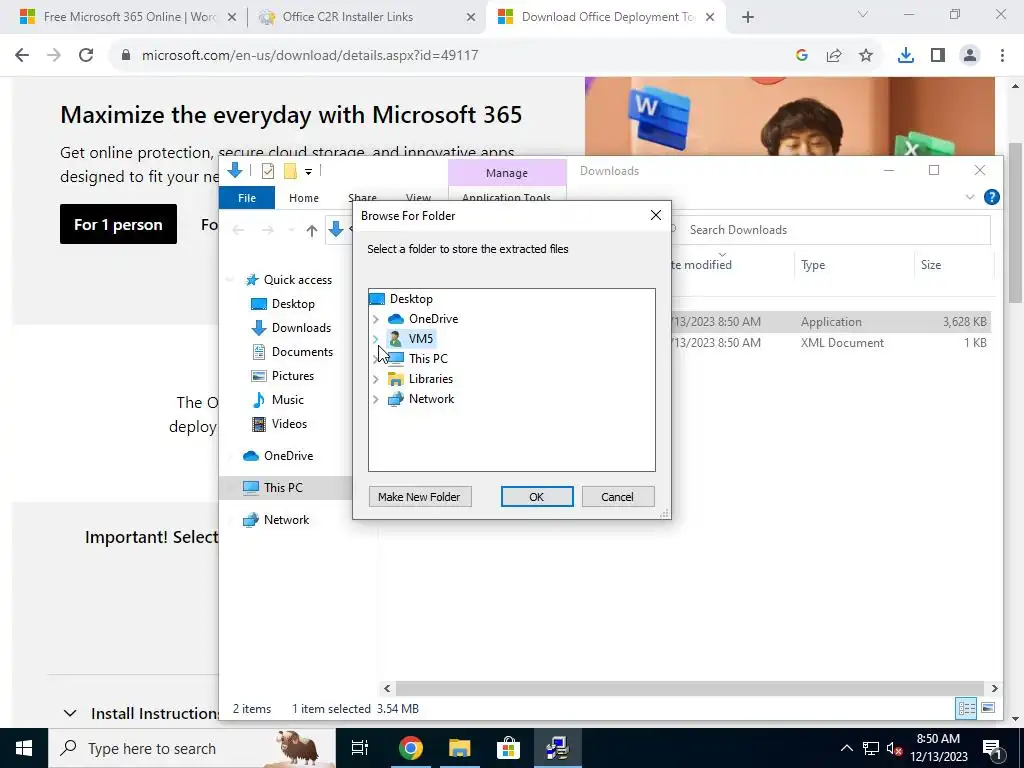Open Documents in Explorer sidebar
1024x768 pixels.
click(293, 352)
